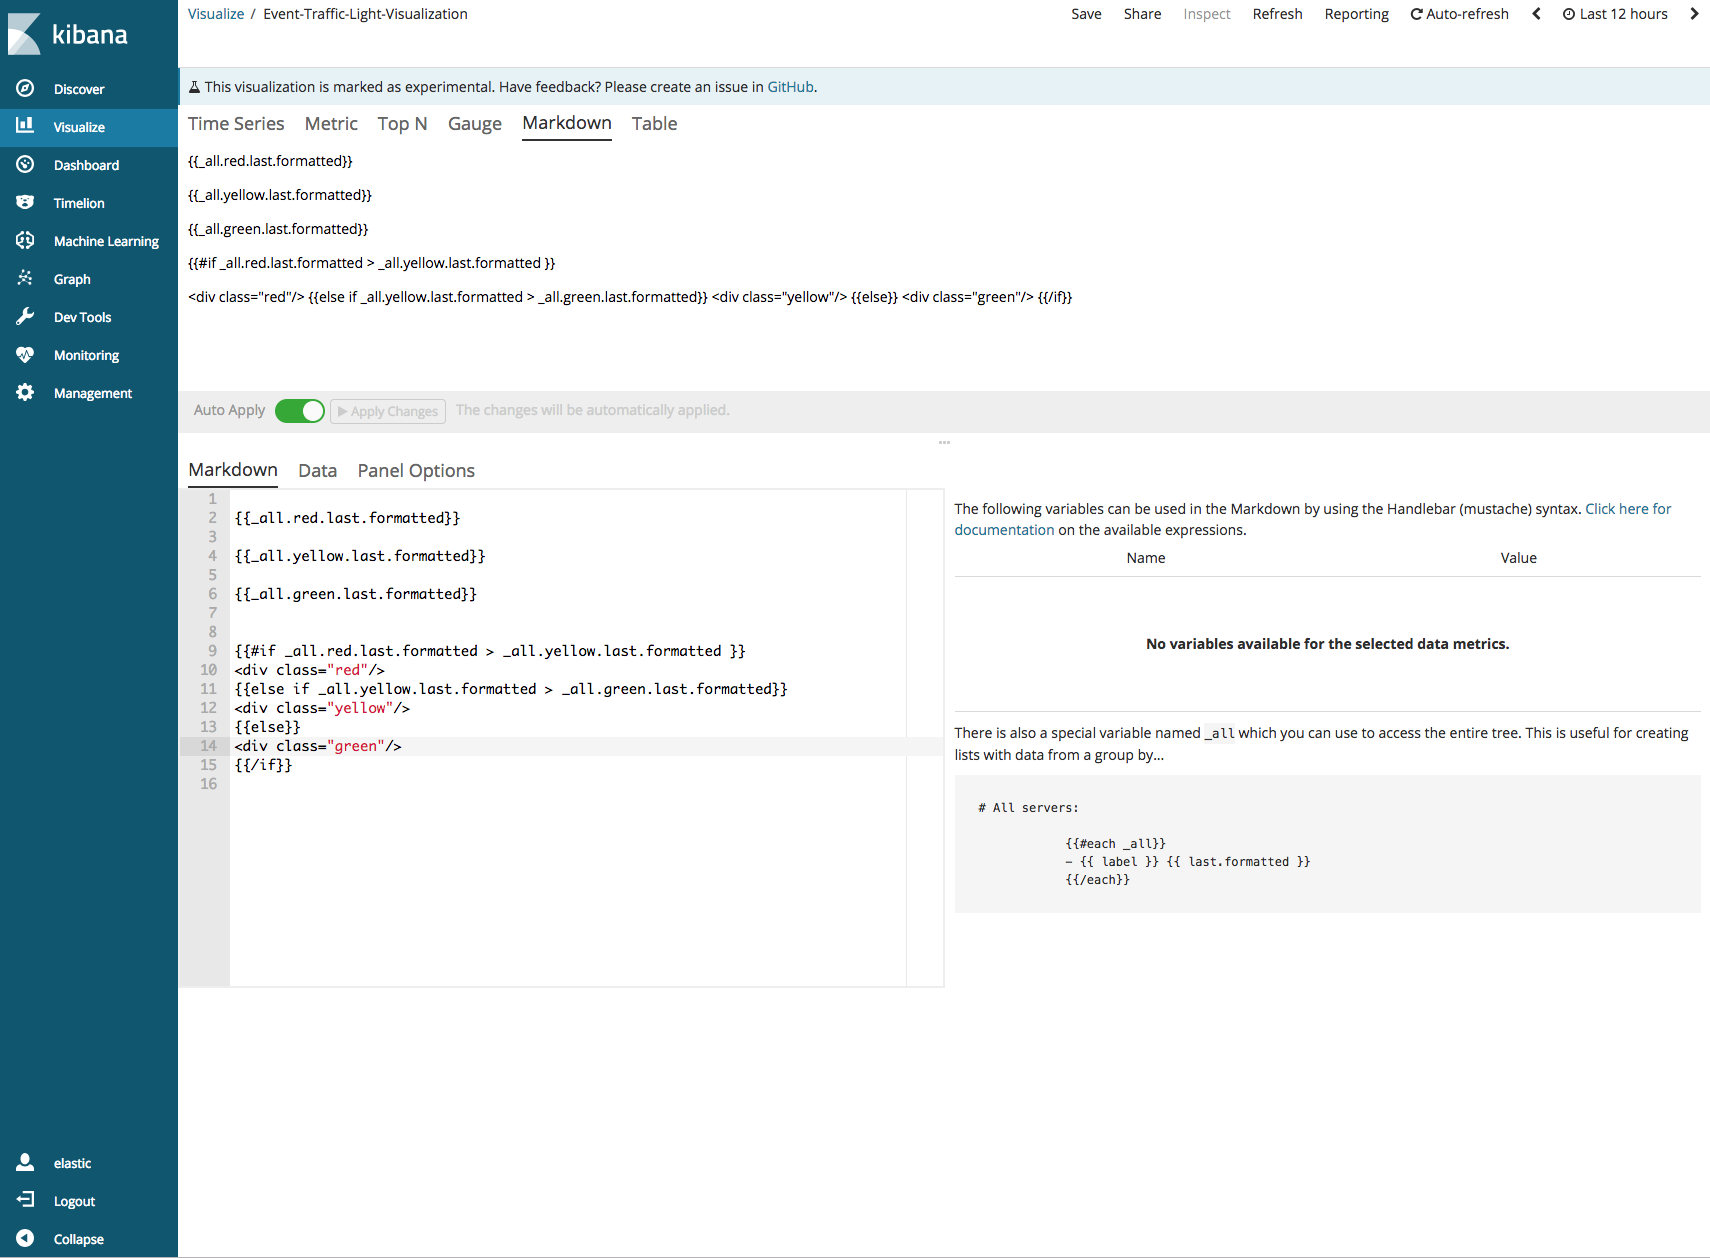Save the Event-Traffic-Light visualization
Image resolution: width=1710 pixels, height=1258 pixels.
point(1086,14)
